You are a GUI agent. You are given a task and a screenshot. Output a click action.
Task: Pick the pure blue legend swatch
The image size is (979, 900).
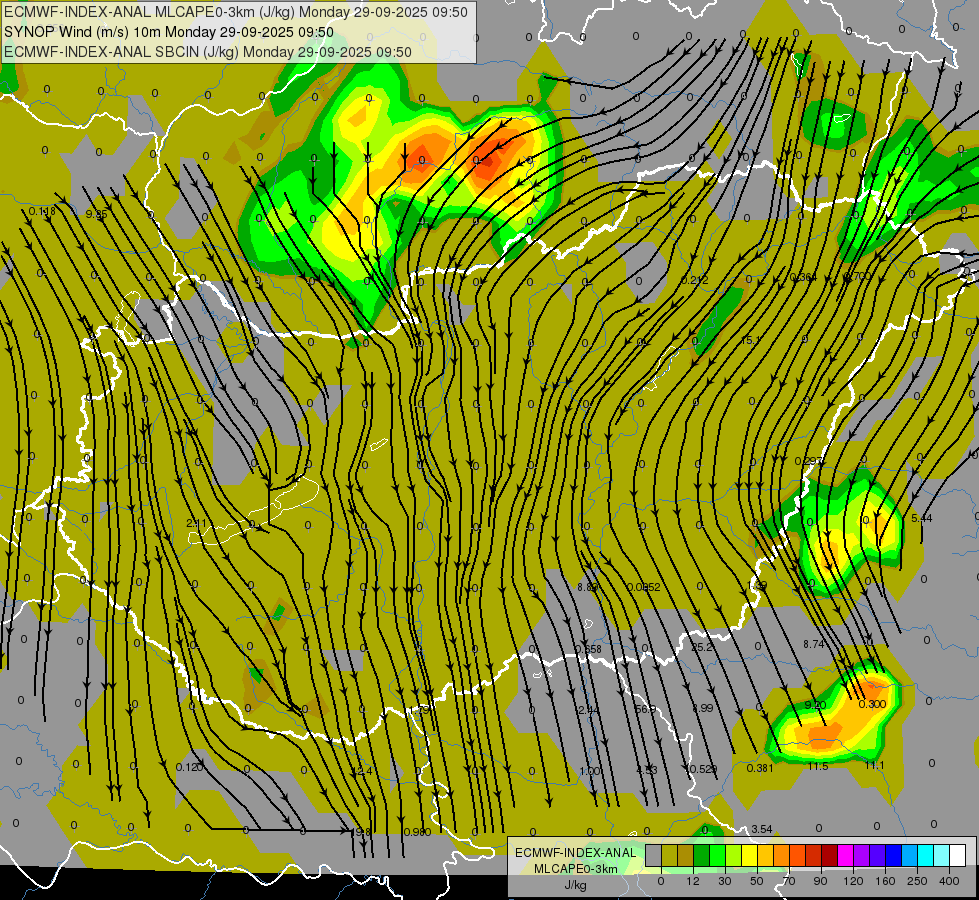point(893,855)
